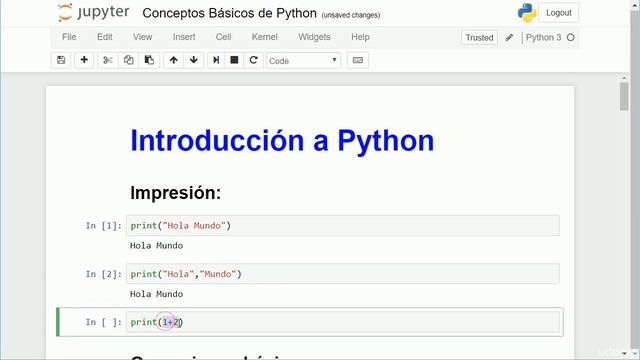This screenshot has width=640, height=360.
Task: Click the vertical scrollbar thumb
Action: (624, 96)
